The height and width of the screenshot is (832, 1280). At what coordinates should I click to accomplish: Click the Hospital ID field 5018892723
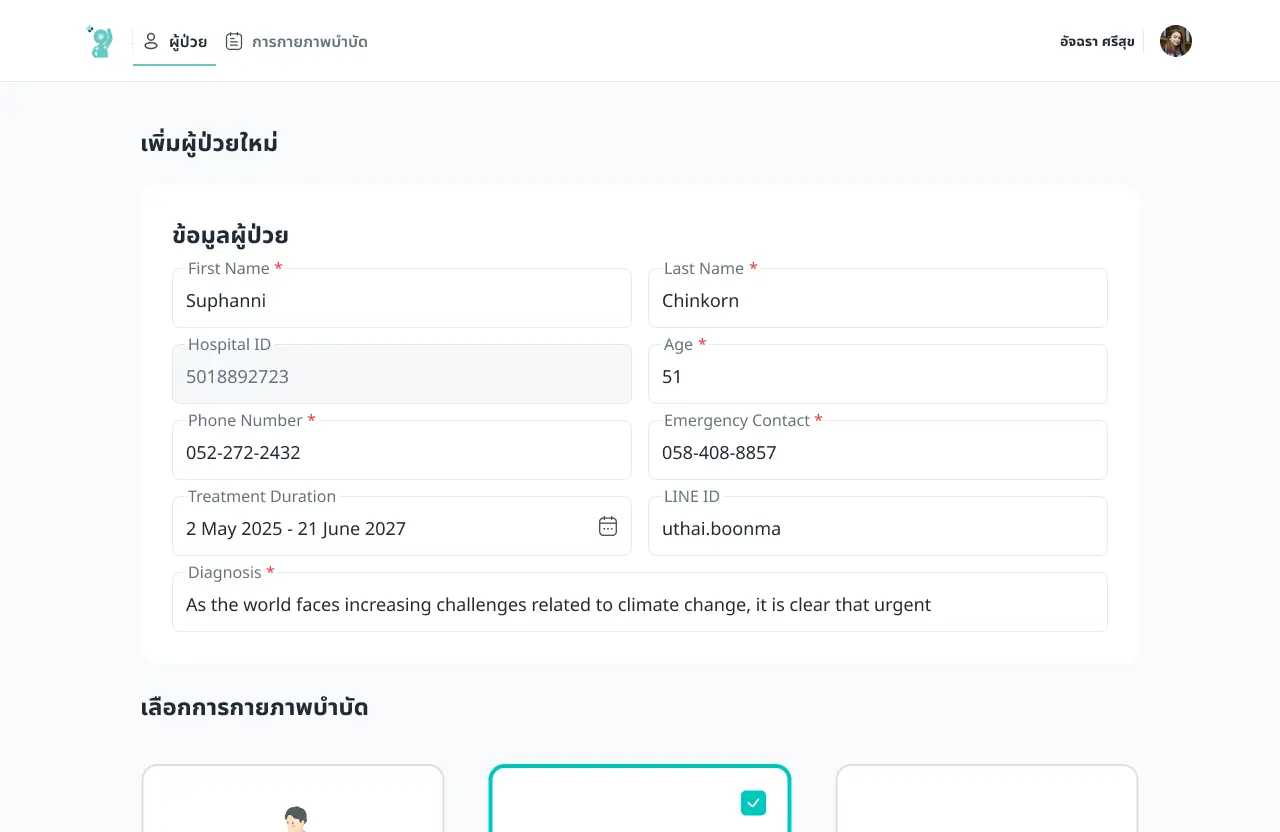tap(402, 374)
